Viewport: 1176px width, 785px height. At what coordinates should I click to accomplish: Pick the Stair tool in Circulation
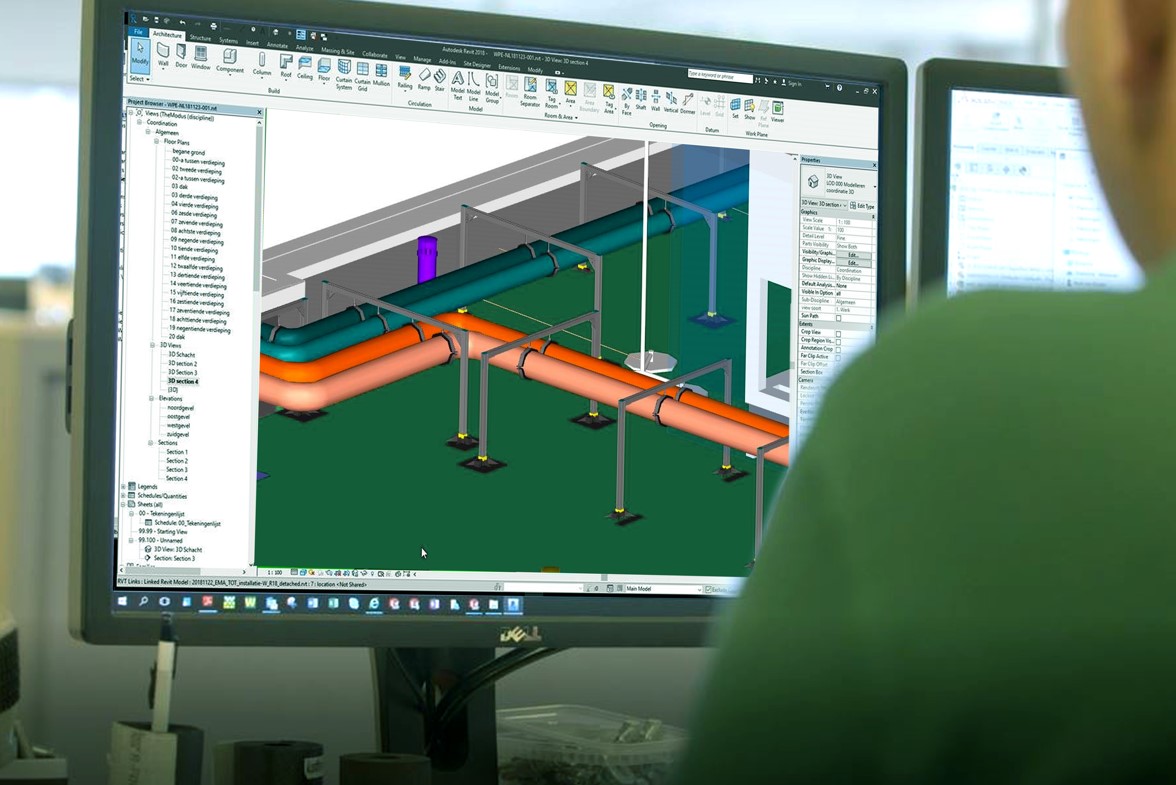(x=440, y=79)
